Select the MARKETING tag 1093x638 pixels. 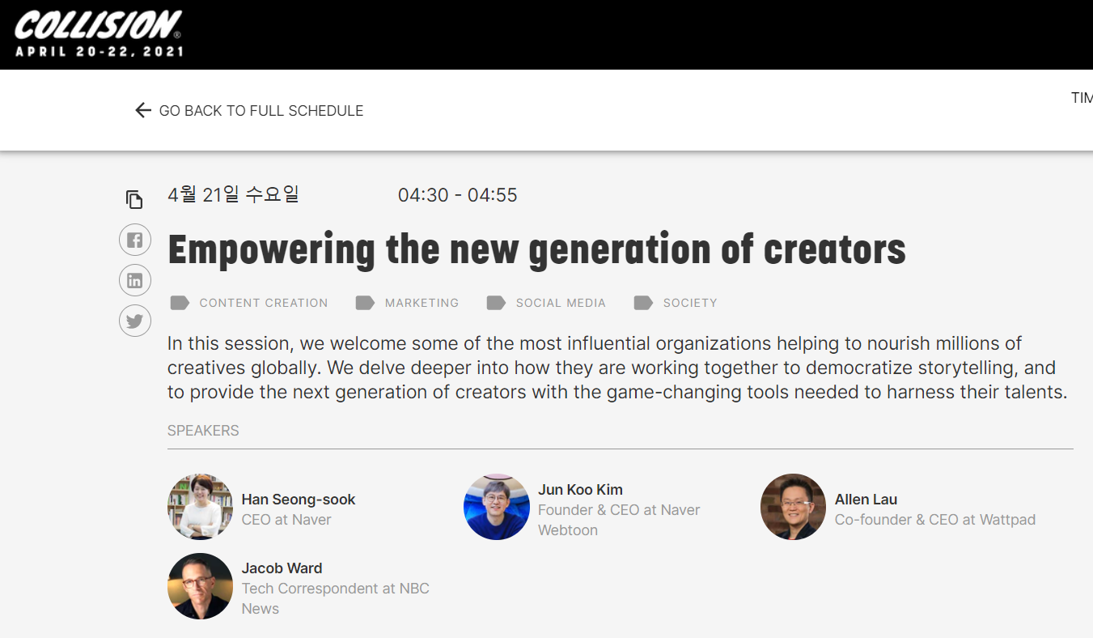(x=422, y=303)
